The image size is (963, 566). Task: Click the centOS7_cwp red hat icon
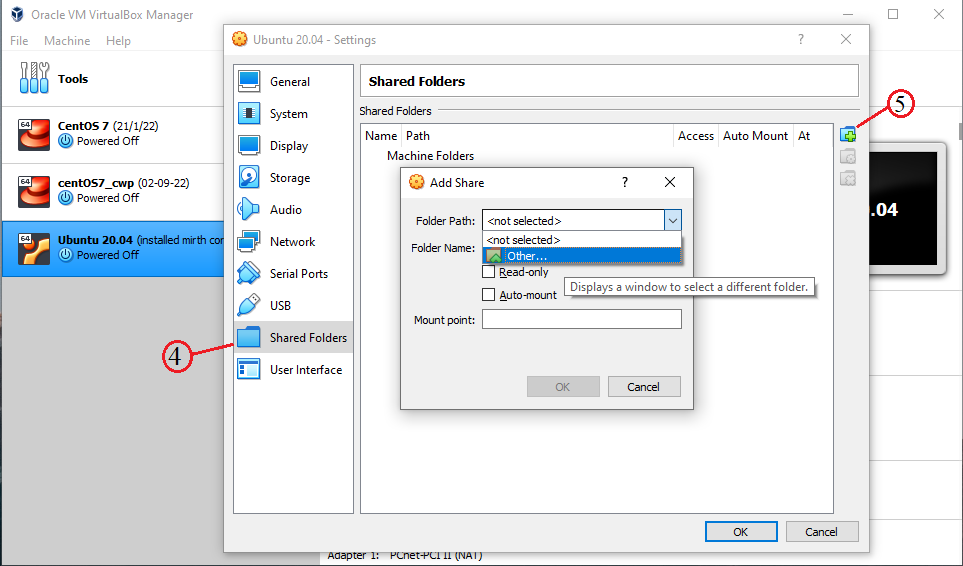click(x=34, y=192)
